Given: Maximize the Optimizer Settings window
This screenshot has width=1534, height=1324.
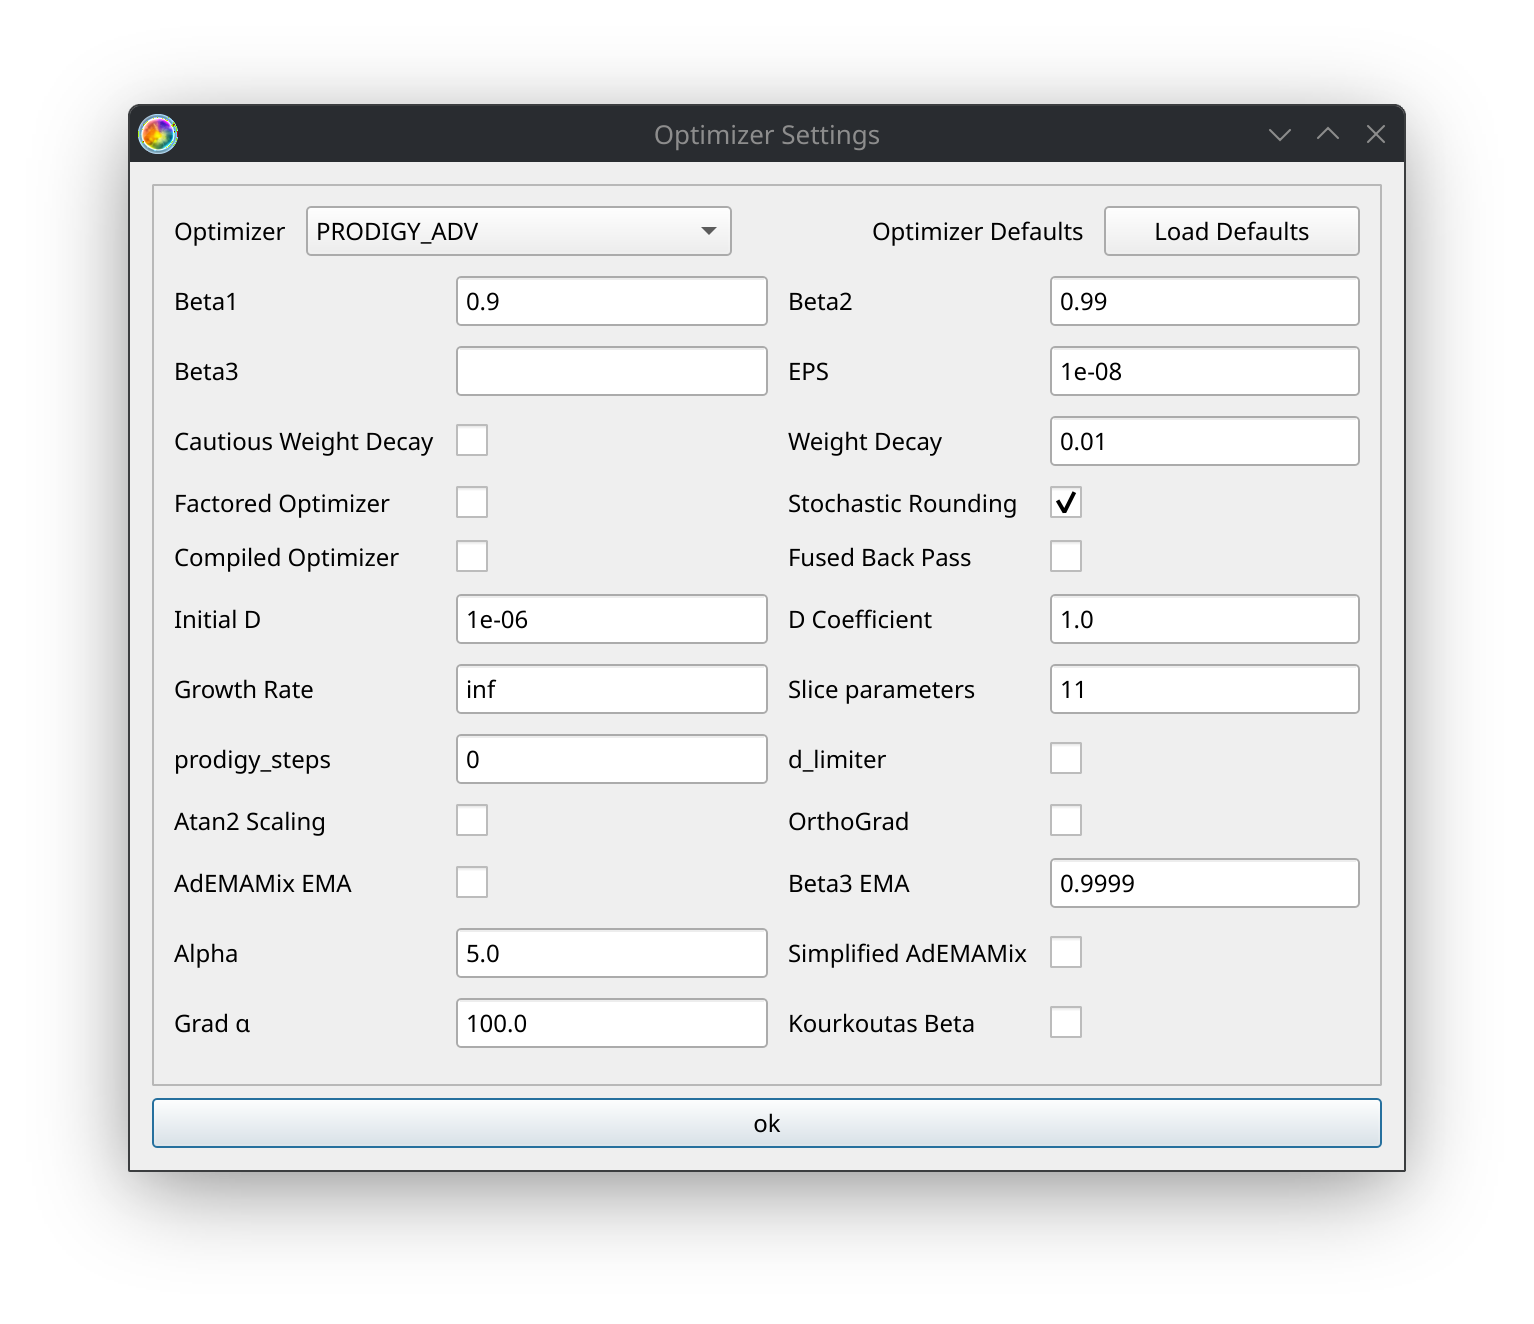Looking at the screenshot, I should point(1327,134).
